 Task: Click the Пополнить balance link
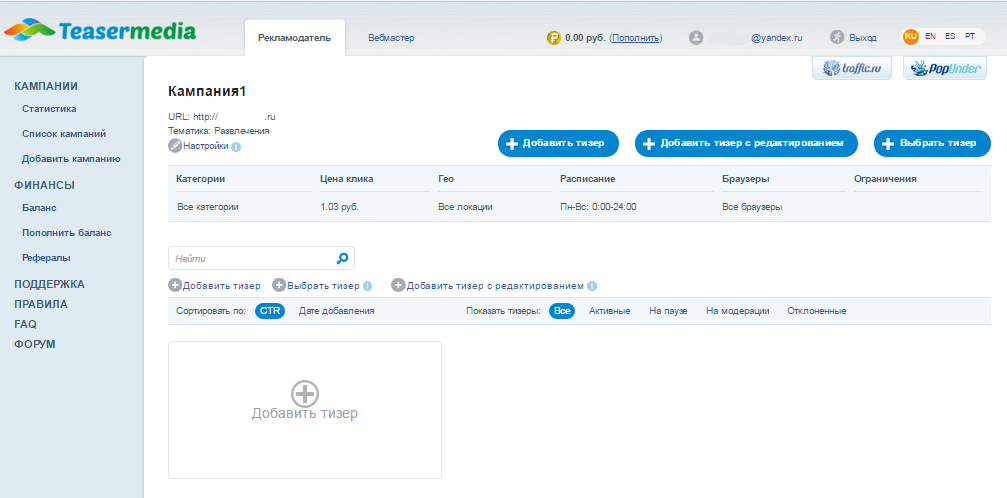click(636, 38)
